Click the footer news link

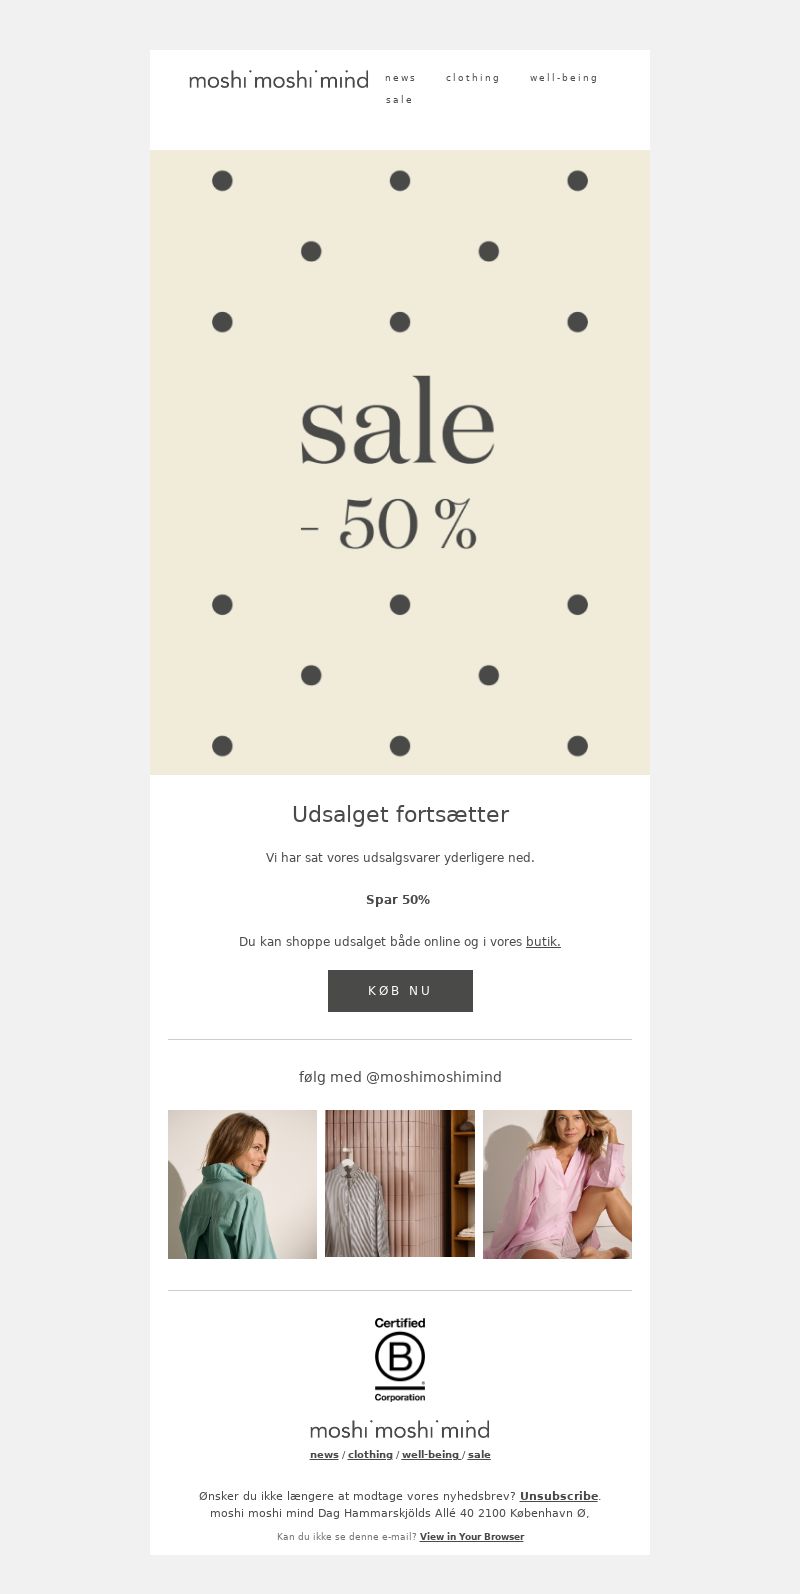324,1455
